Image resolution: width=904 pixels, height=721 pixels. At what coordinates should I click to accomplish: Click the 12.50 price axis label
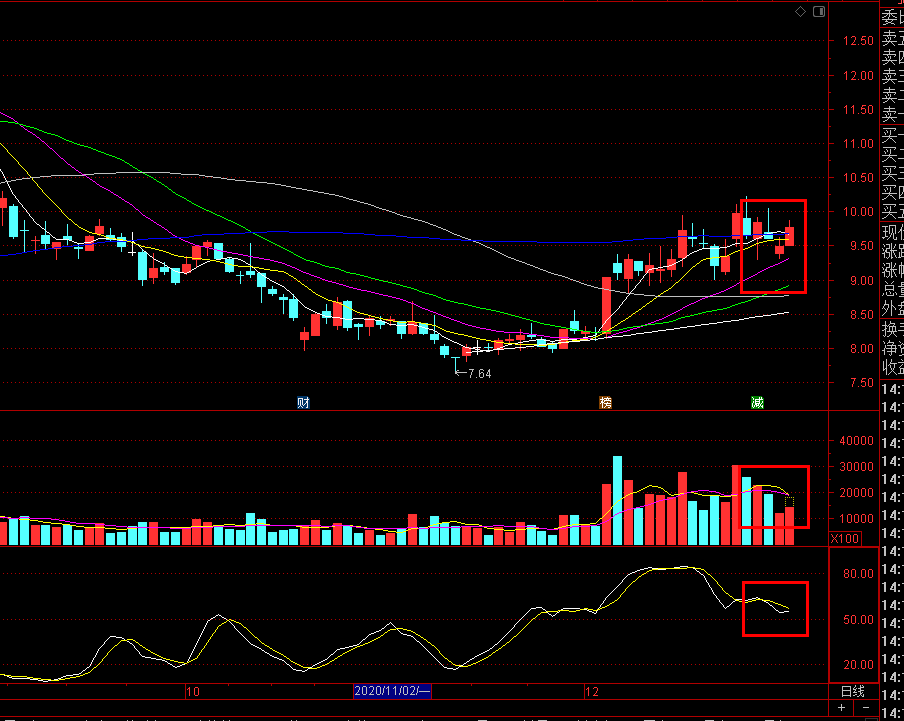[x=858, y=41]
